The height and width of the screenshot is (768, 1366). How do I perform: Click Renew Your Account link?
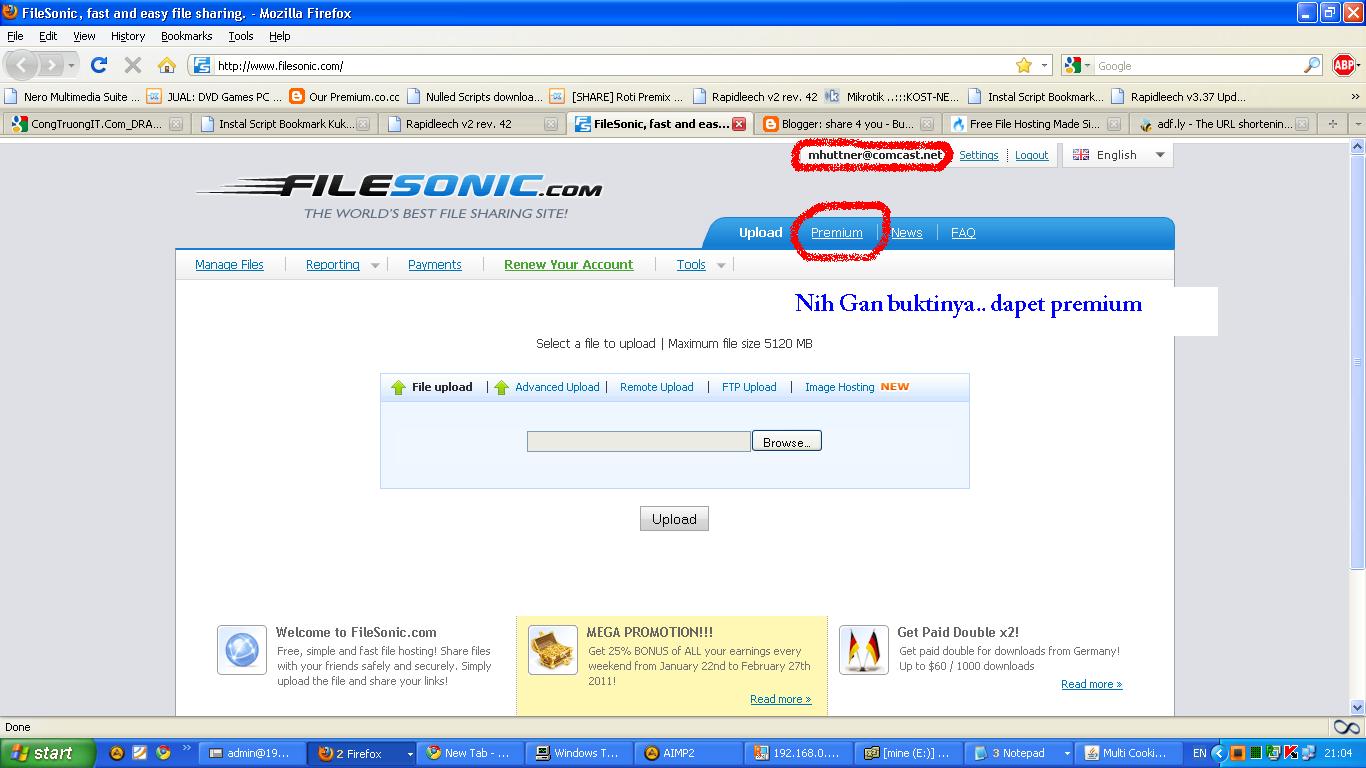(568, 265)
